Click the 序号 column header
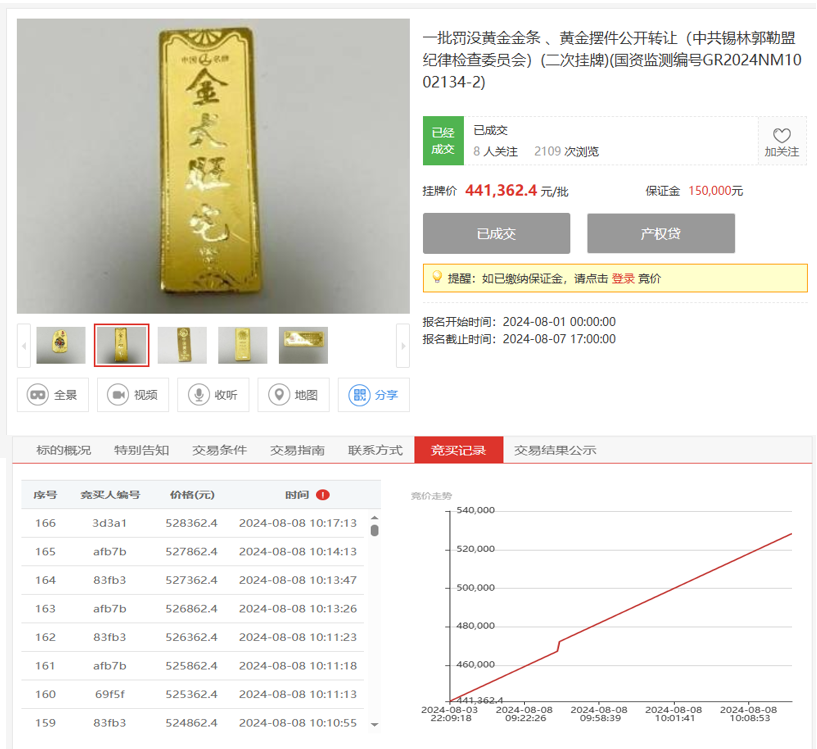 (45, 495)
